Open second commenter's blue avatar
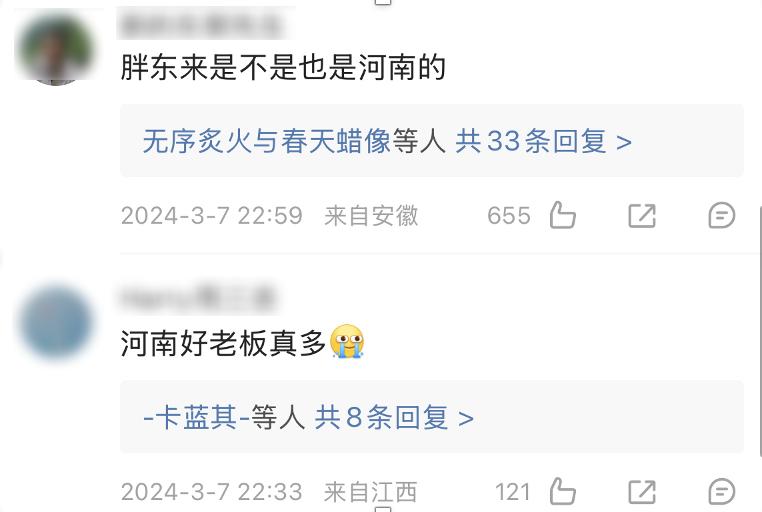Viewport: 762px width, 512px height. point(55,323)
